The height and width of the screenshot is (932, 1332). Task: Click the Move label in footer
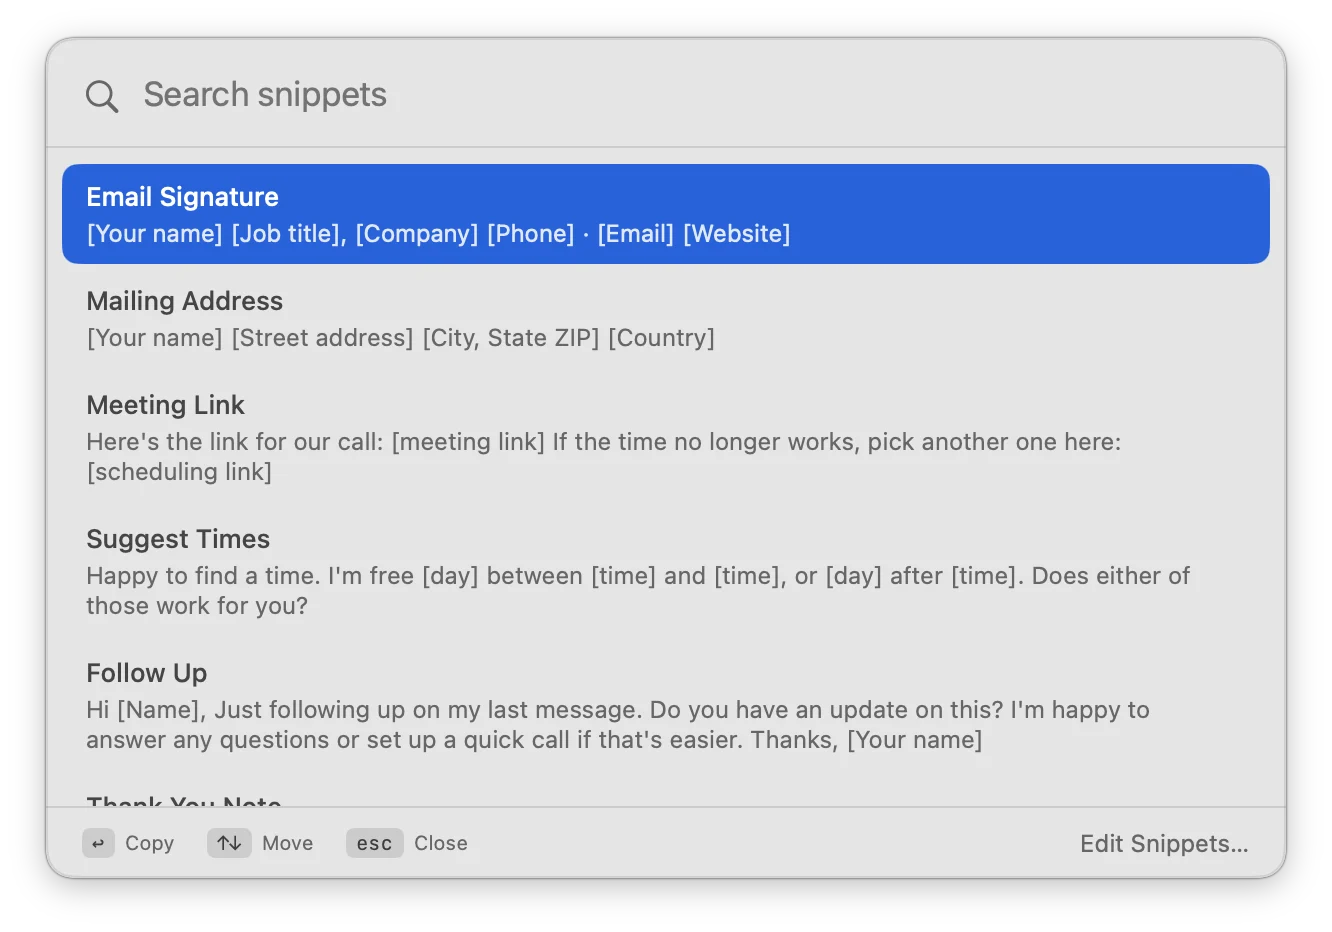pyautogui.click(x=287, y=843)
